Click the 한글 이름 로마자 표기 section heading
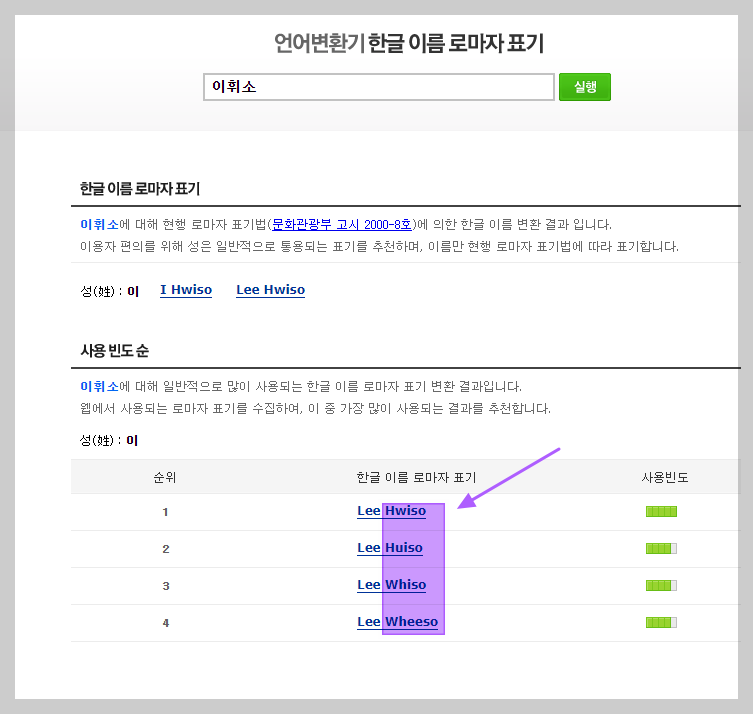 pyautogui.click(x=140, y=189)
